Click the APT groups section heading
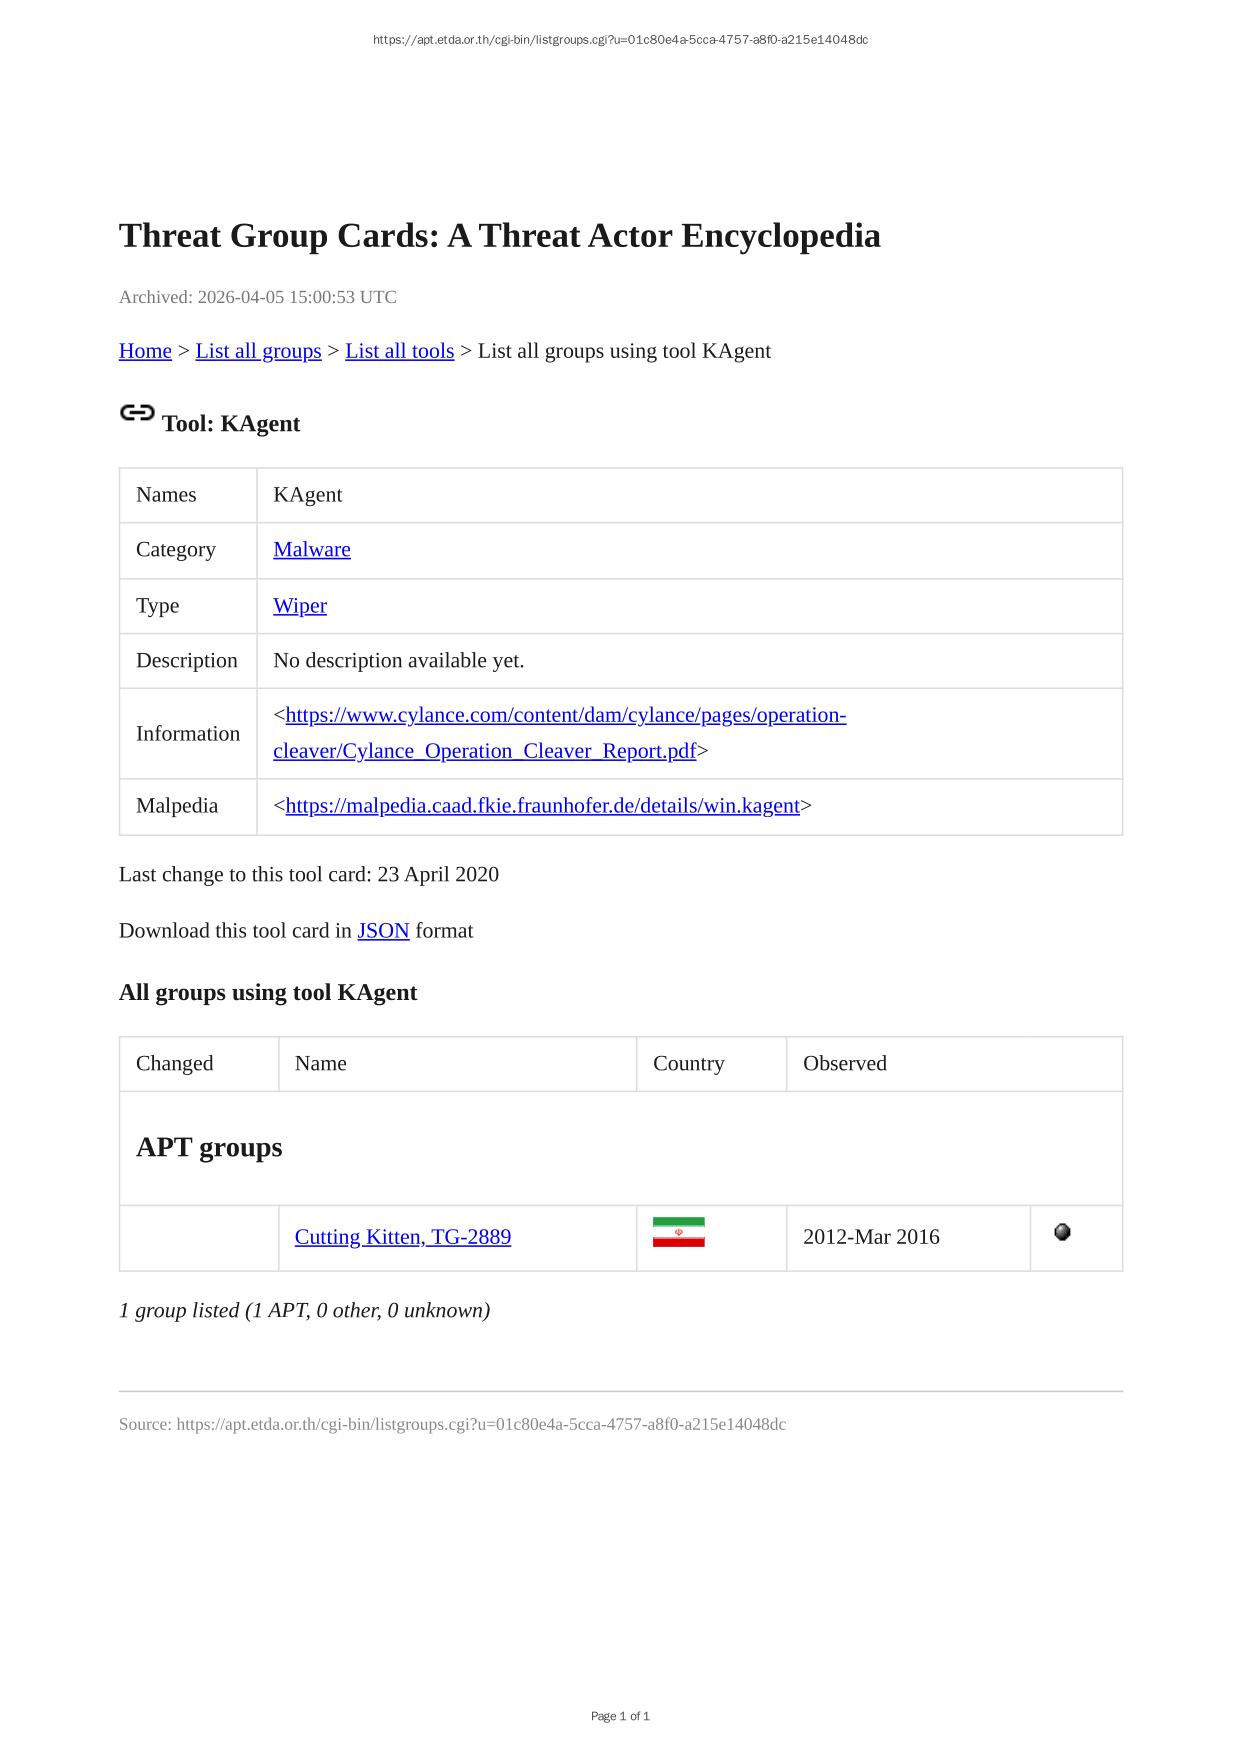 click(x=209, y=1147)
